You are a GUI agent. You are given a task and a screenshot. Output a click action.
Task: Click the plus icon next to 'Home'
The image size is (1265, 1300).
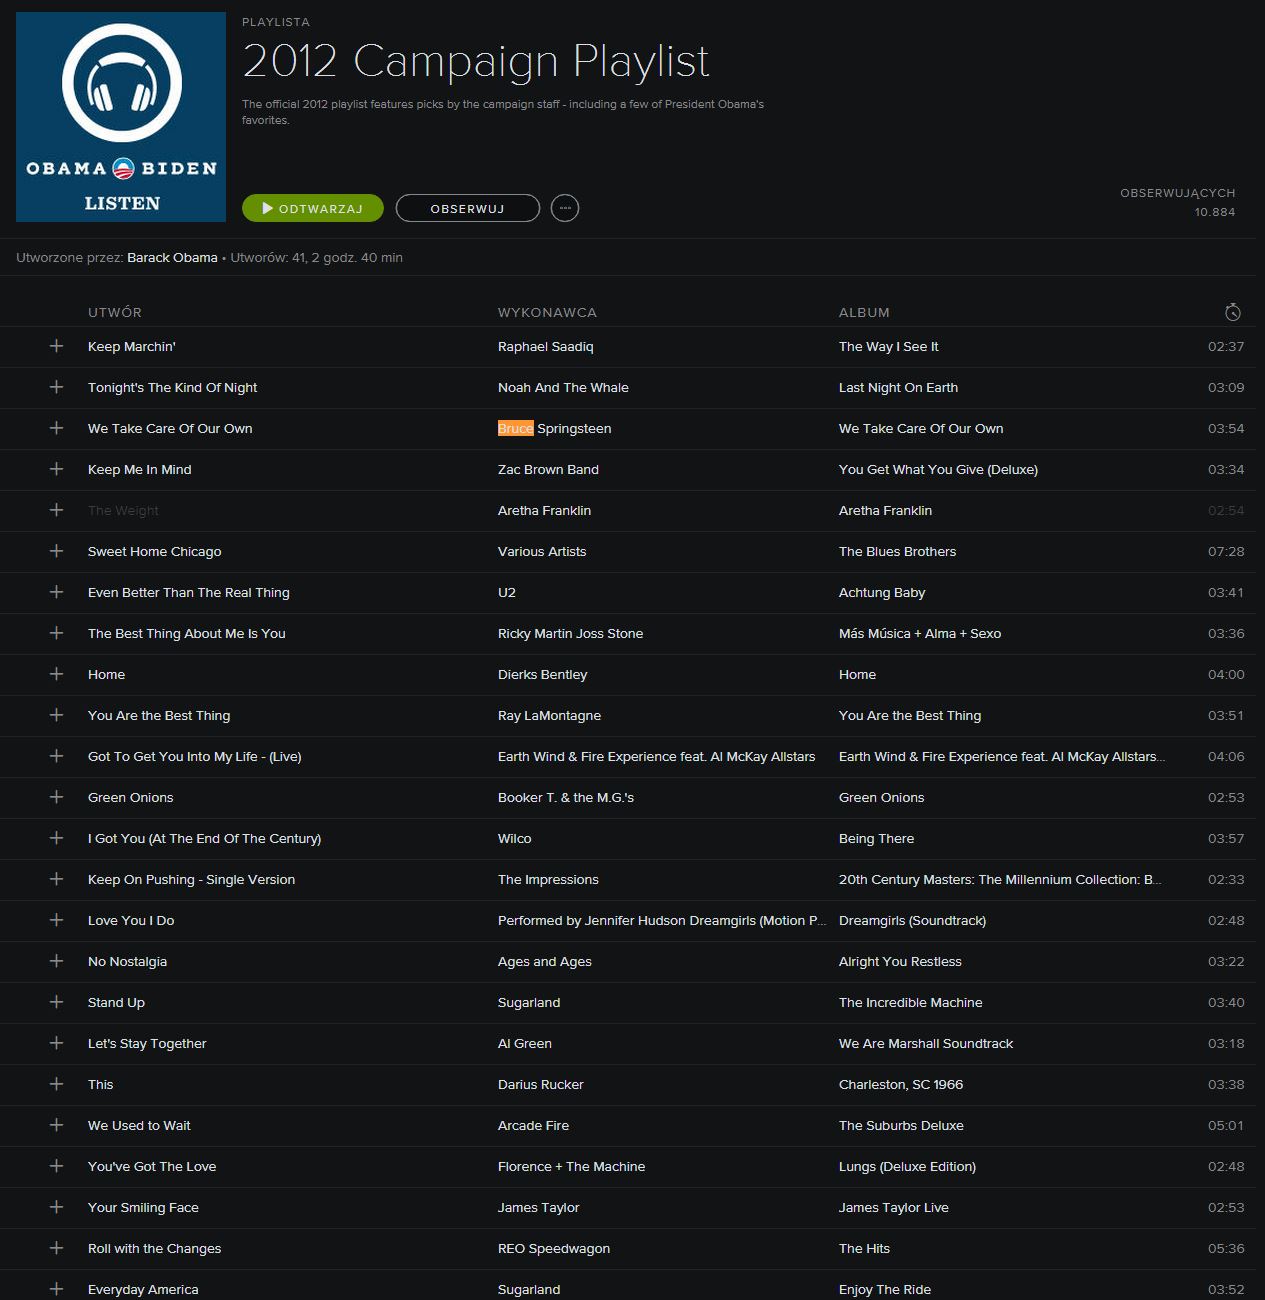[56, 674]
